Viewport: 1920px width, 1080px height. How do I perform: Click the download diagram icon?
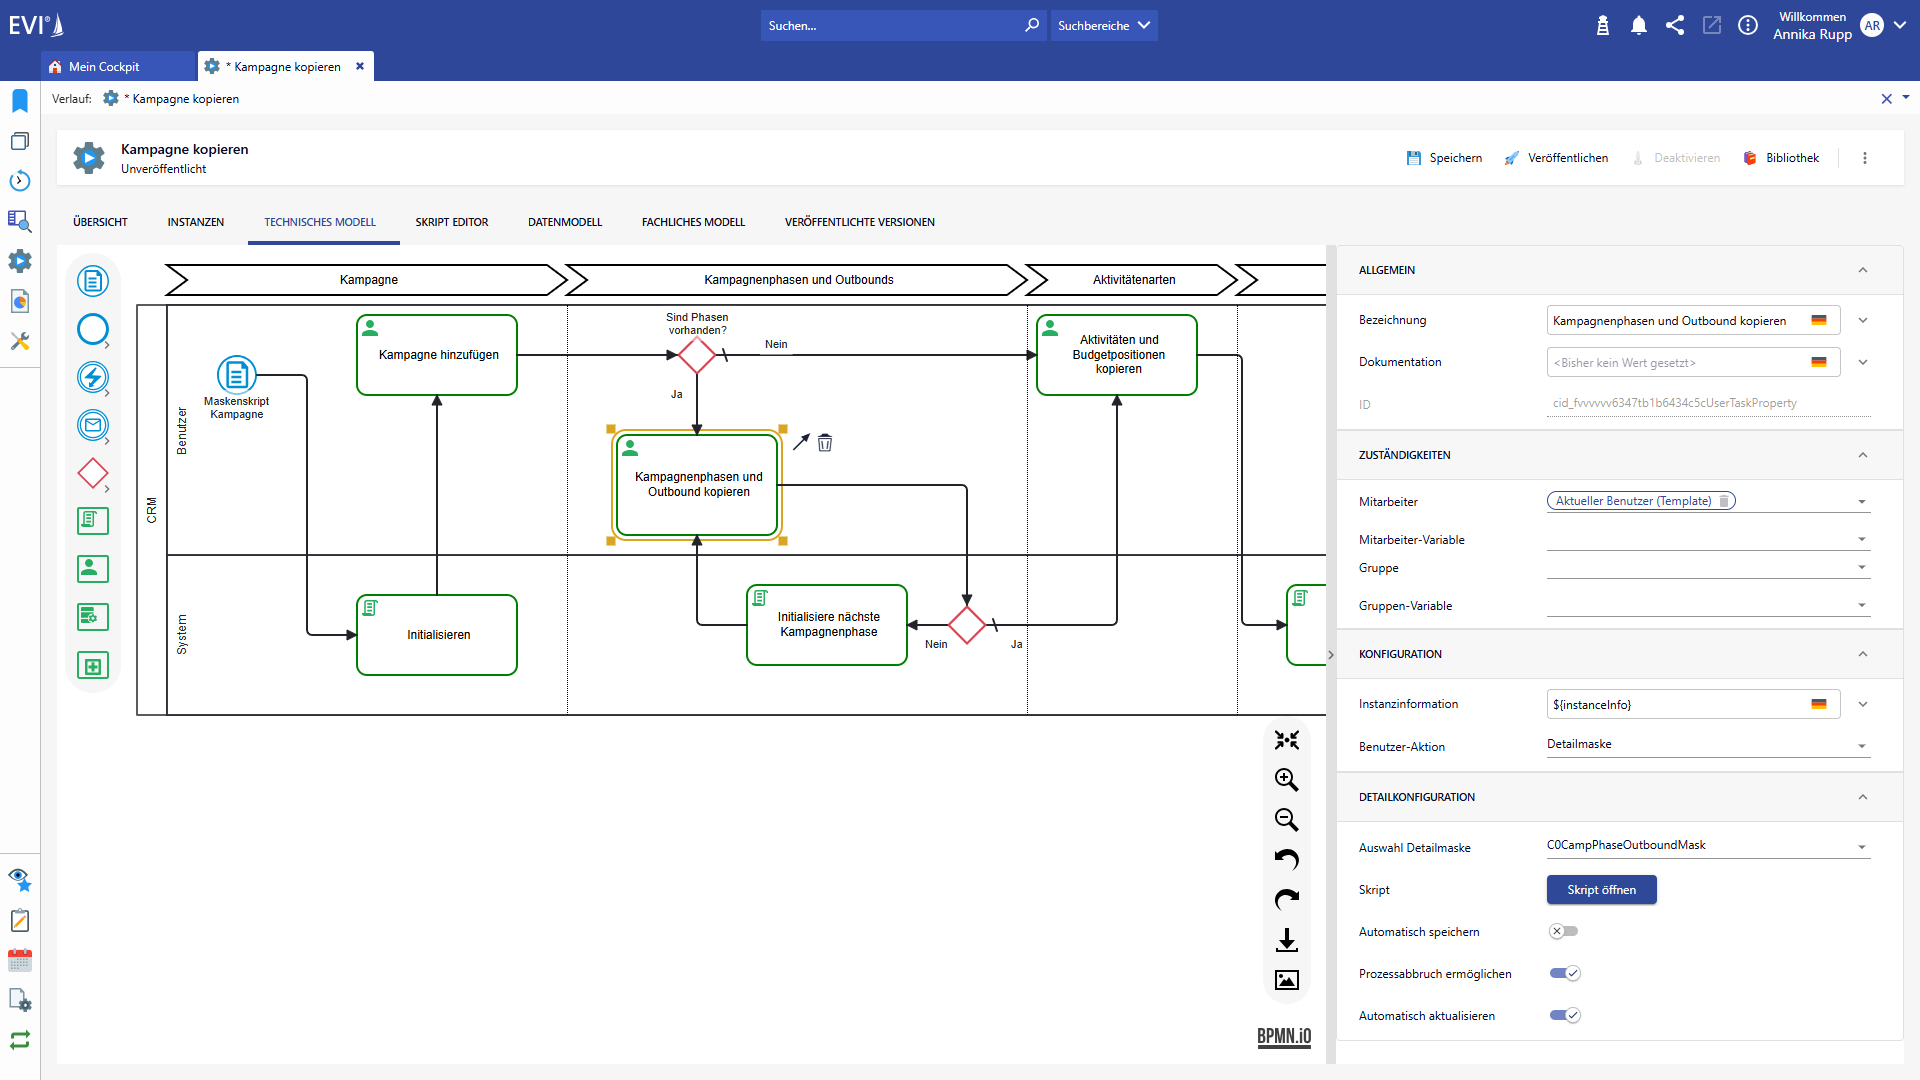point(1286,940)
